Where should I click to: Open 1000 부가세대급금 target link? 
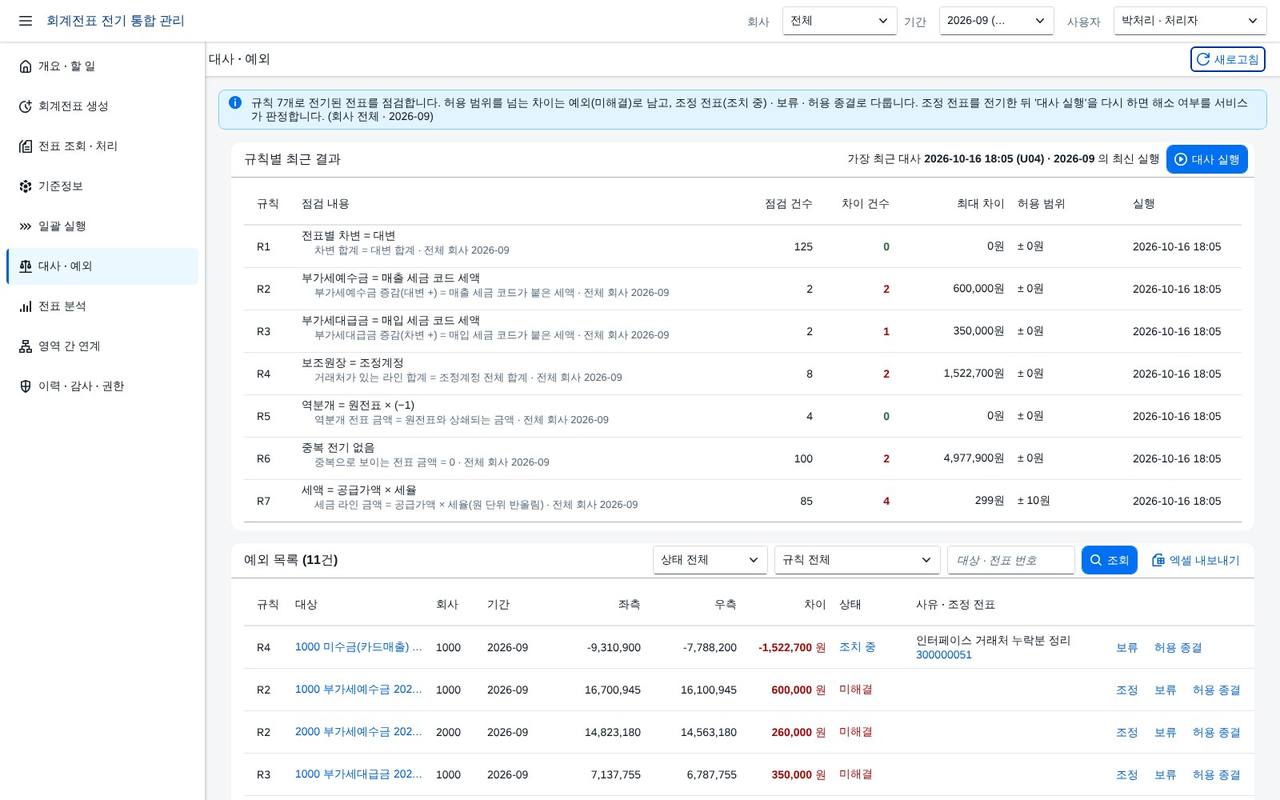point(358,774)
